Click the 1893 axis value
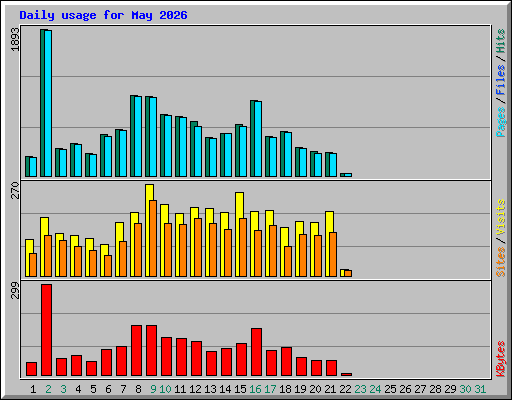This screenshot has height=400, width=512. click(15, 39)
